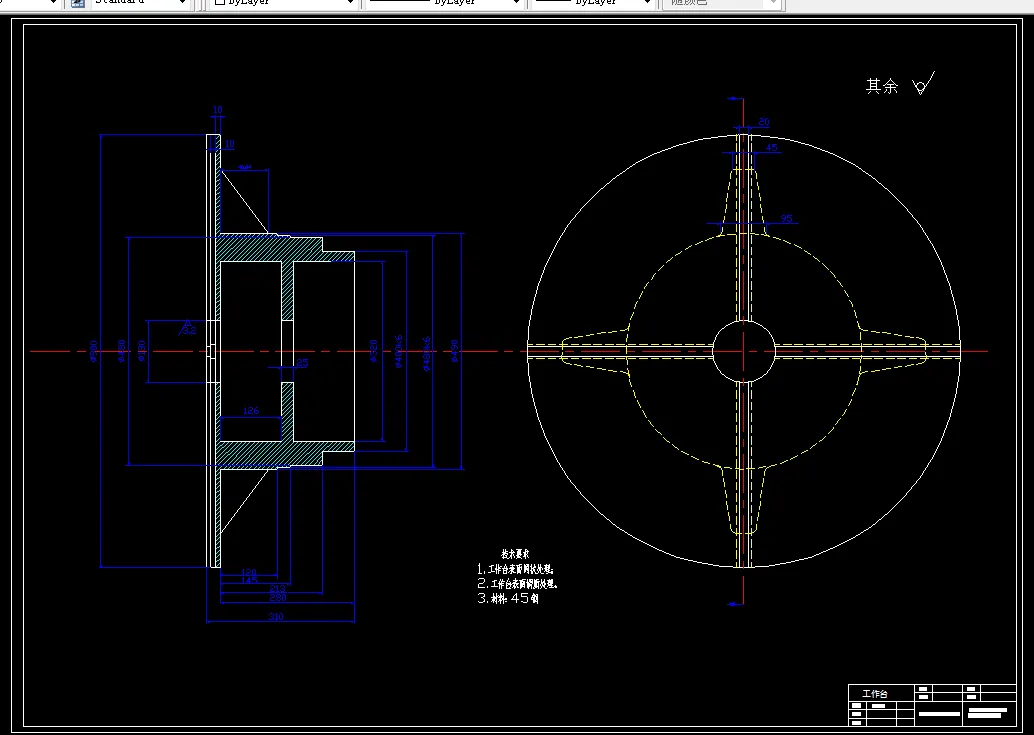This screenshot has width=1034, height=735.
Task: Select the ø490 diameter dimension text
Action: (x=454, y=351)
